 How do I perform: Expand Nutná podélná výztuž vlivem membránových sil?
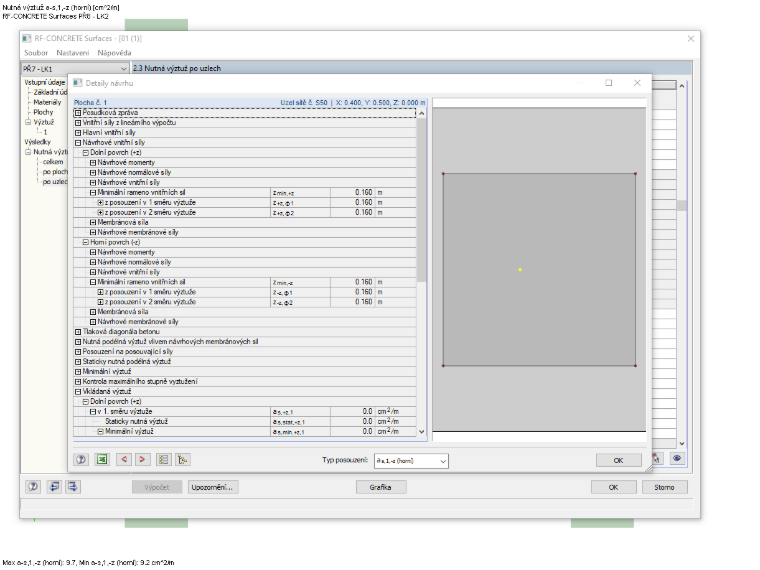click(x=78, y=342)
